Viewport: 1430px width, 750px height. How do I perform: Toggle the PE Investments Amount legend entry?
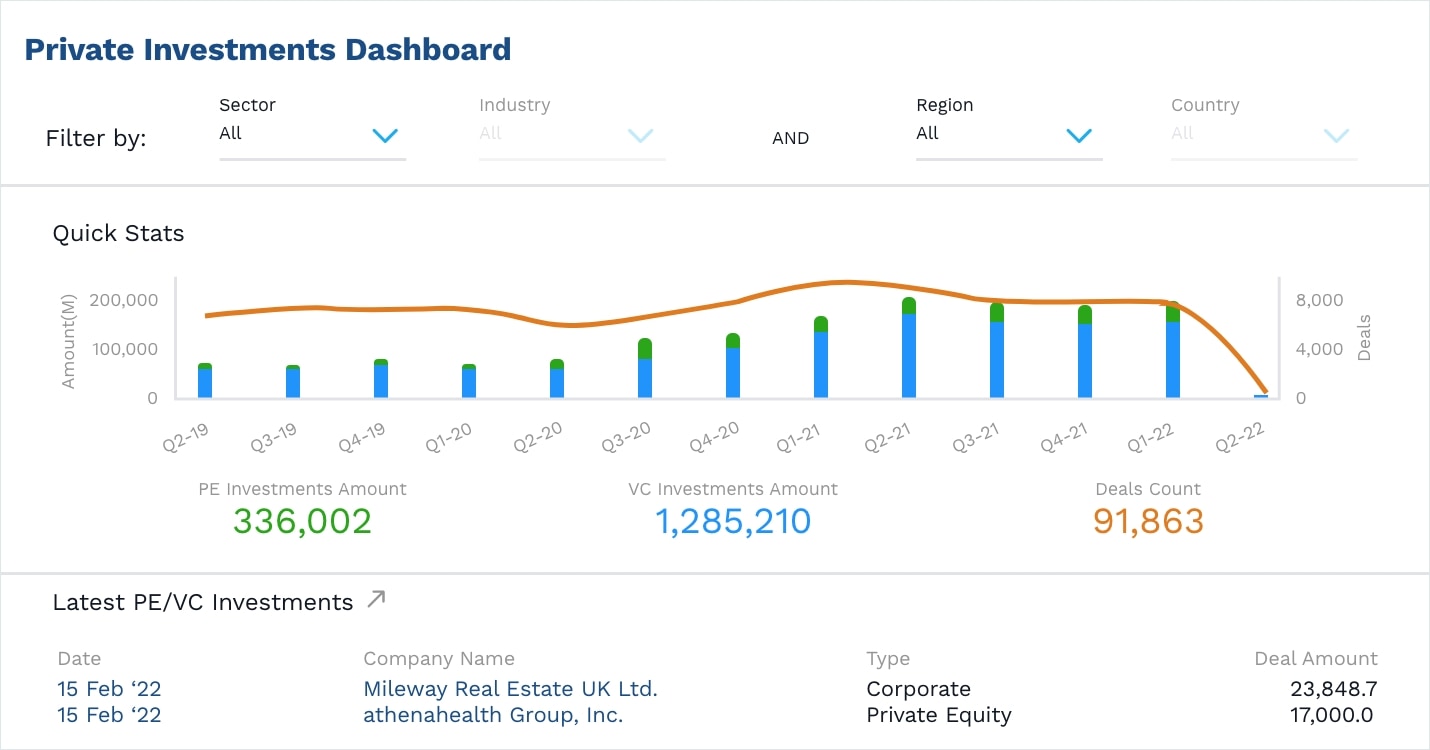pyautogui.click(x=303, y=489)
